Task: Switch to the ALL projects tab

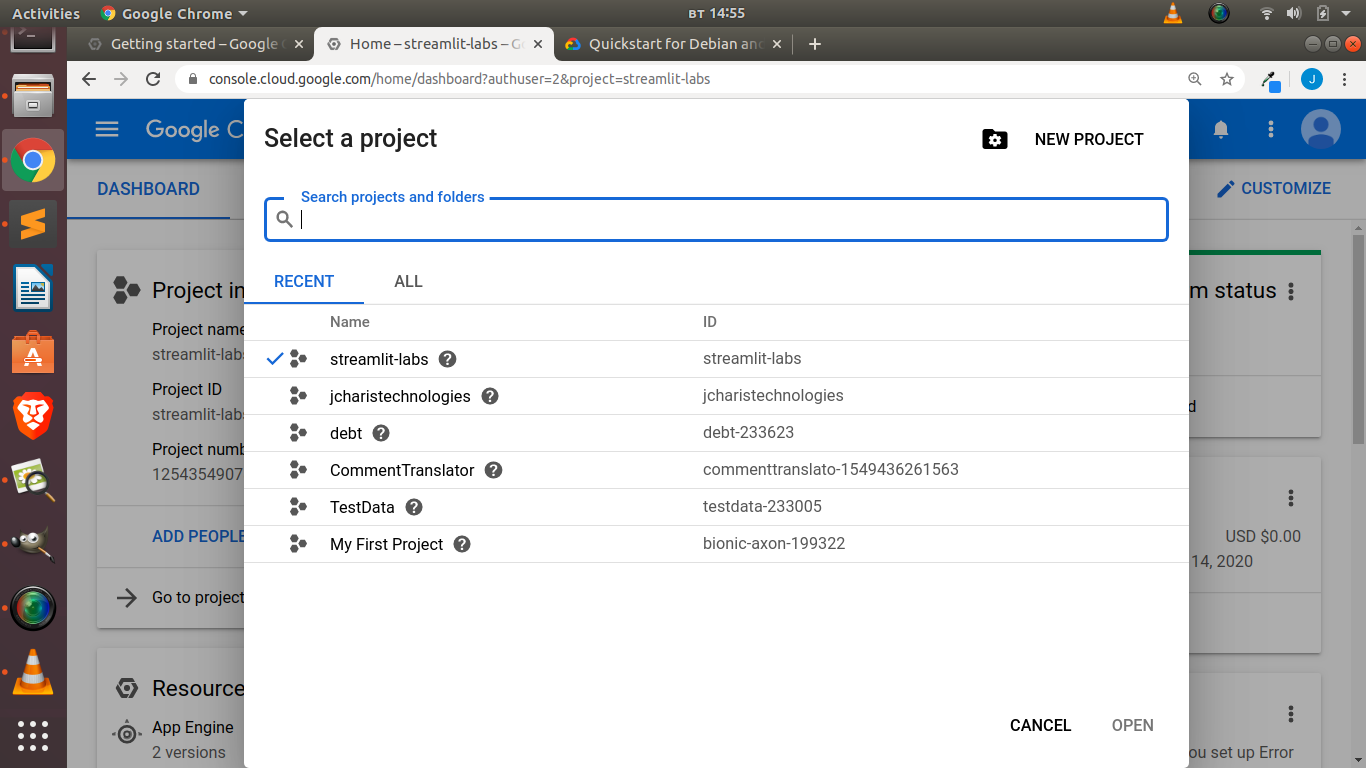Action: pyautogui.click(x=408, y=281)
